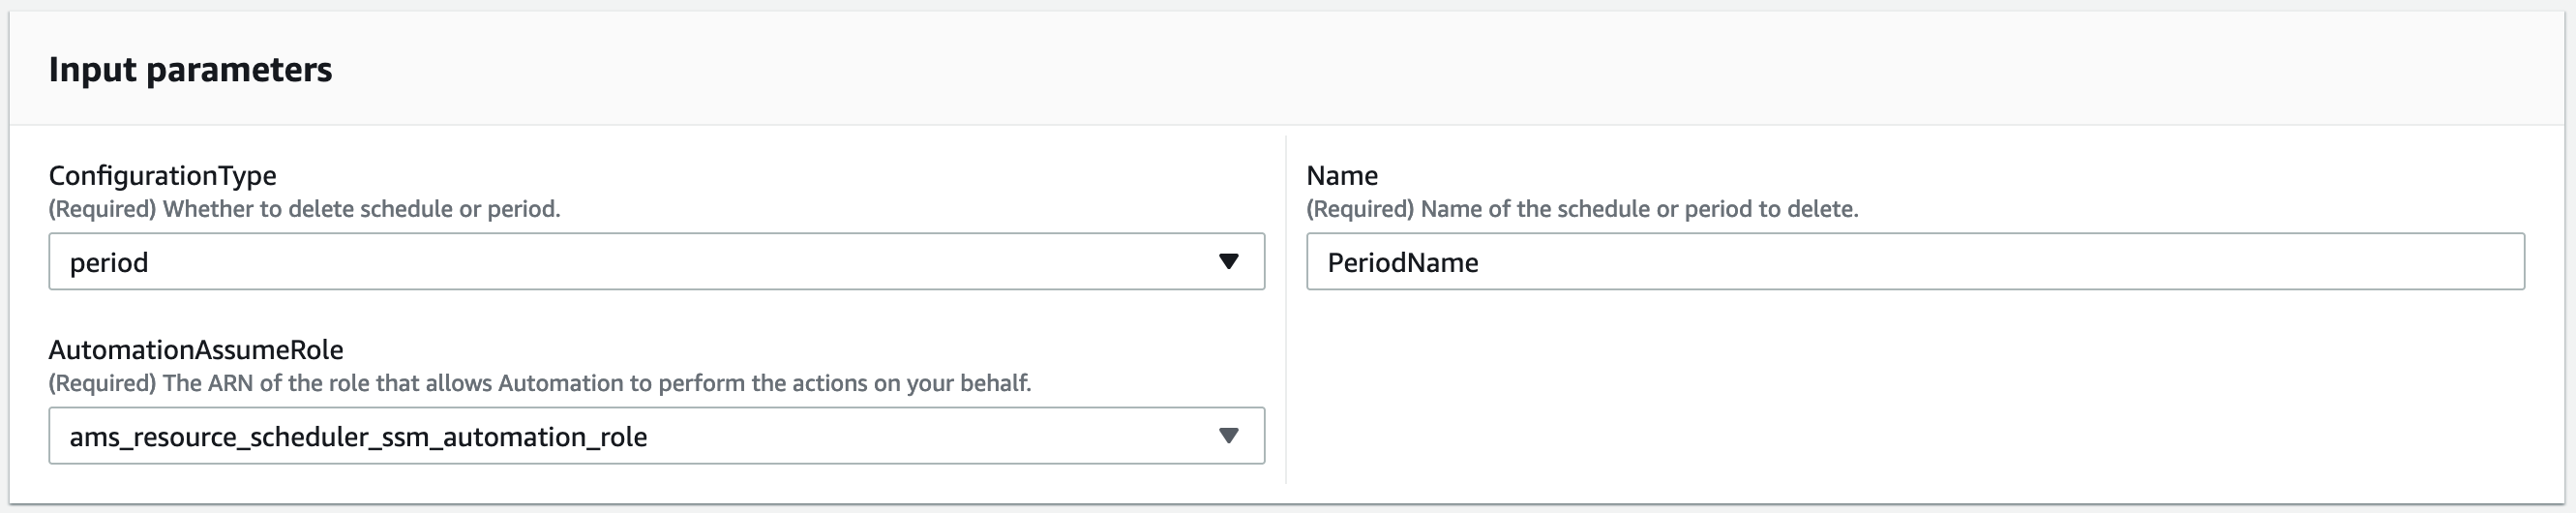Click the ams_resource_scheduler_ssm_automation_role value text

(358, 437)
